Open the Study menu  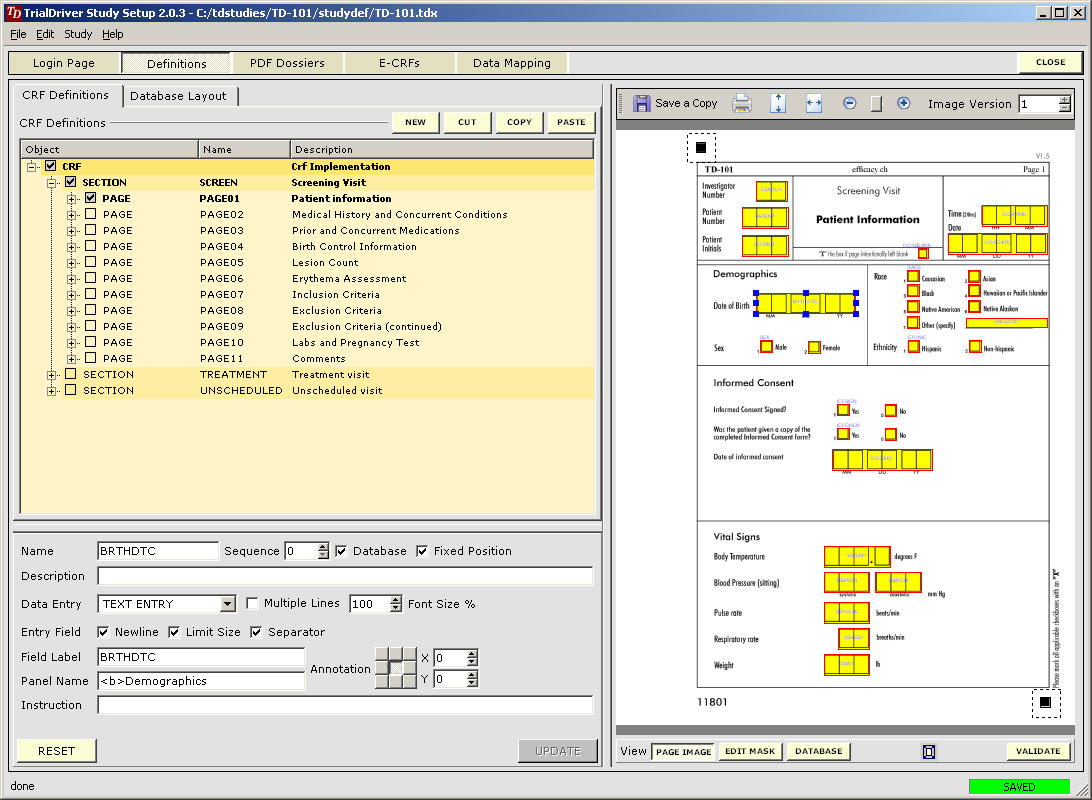[x=78, y=34]
